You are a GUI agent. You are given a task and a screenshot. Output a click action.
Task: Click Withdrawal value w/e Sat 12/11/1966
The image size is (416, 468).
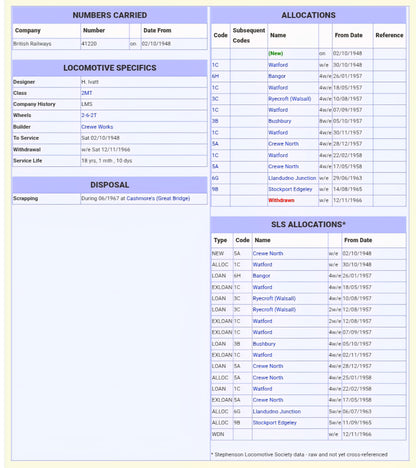point(106,149)
